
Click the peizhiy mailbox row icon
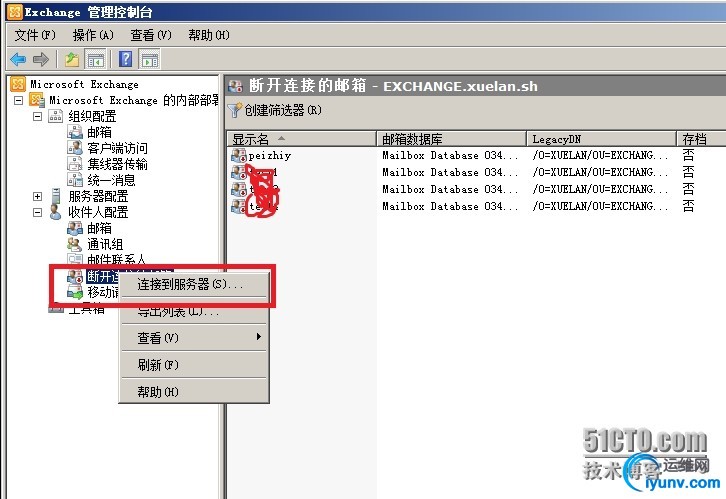coord(238,155)
